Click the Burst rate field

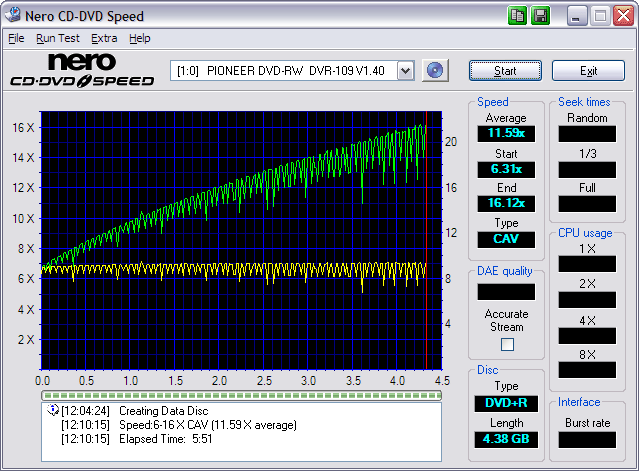[587, 440]
